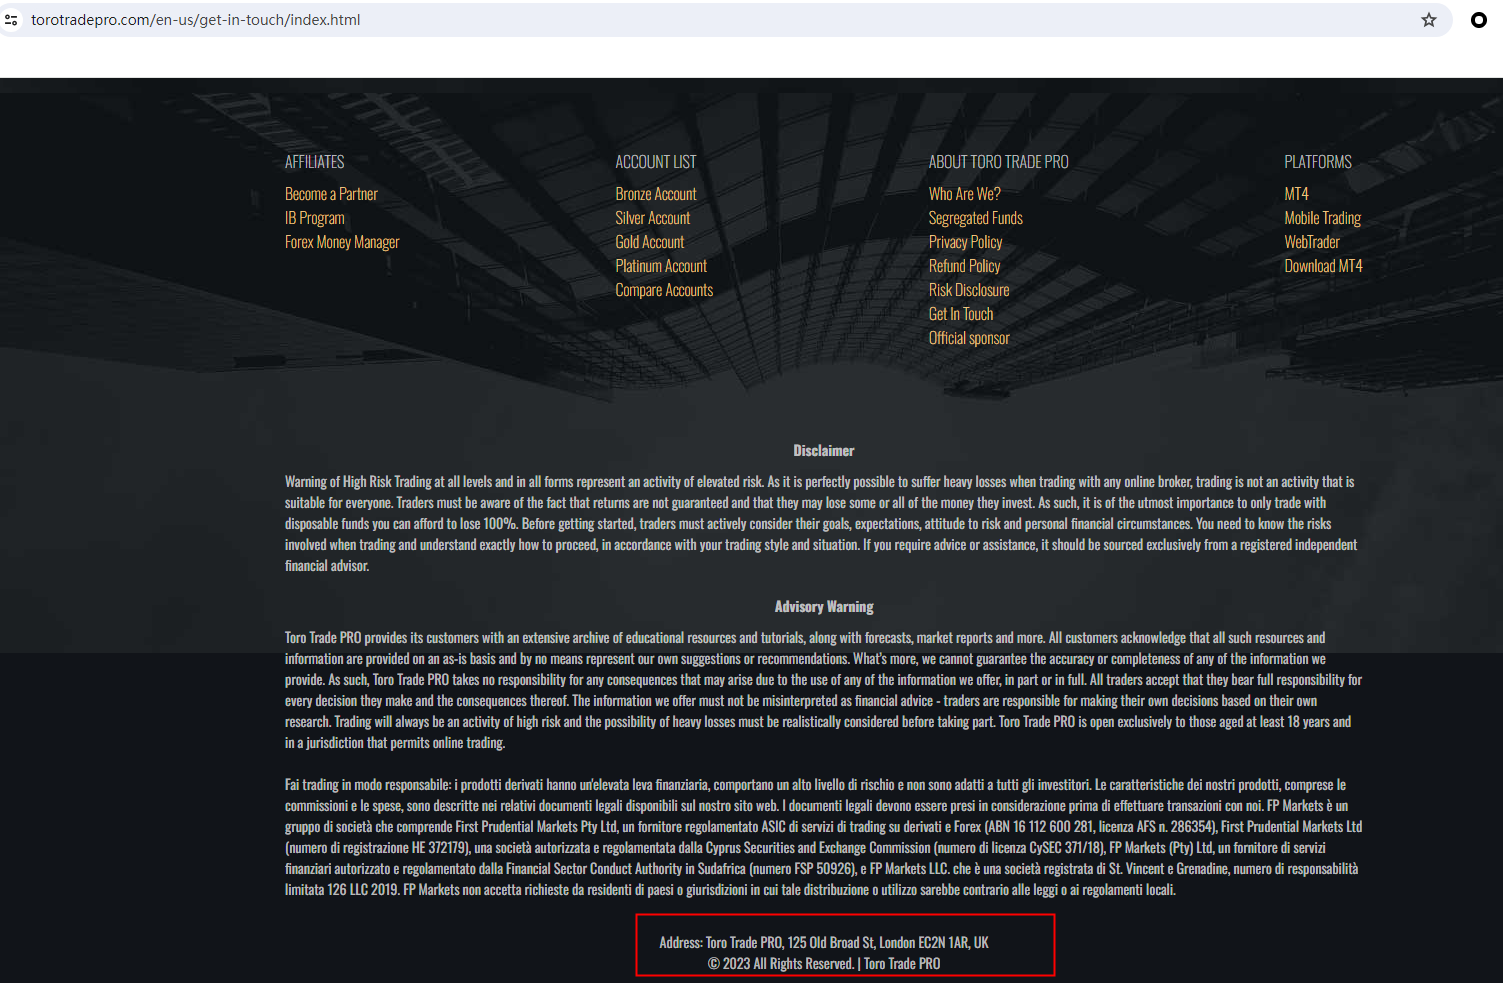Bookmark this page with the star icon
Image resolution: width=1503 pixels, height=983 pixels.
coord(1429,20)
